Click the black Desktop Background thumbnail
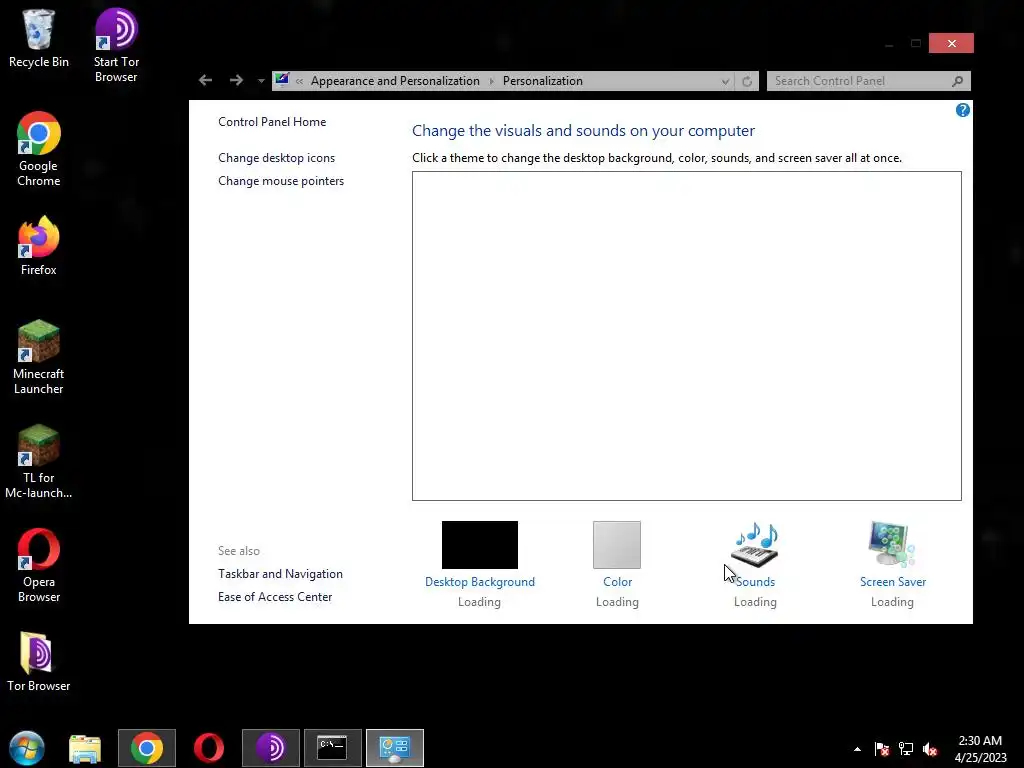 pyautogui.click(x=480, y=545)
